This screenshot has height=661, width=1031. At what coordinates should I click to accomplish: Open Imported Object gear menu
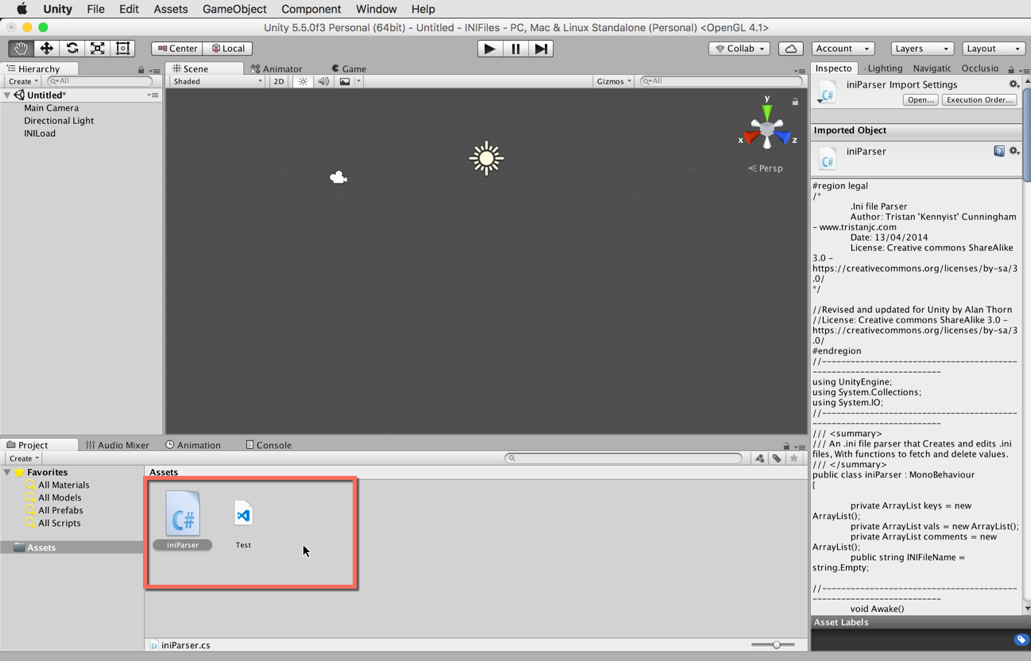point(1014,151)
